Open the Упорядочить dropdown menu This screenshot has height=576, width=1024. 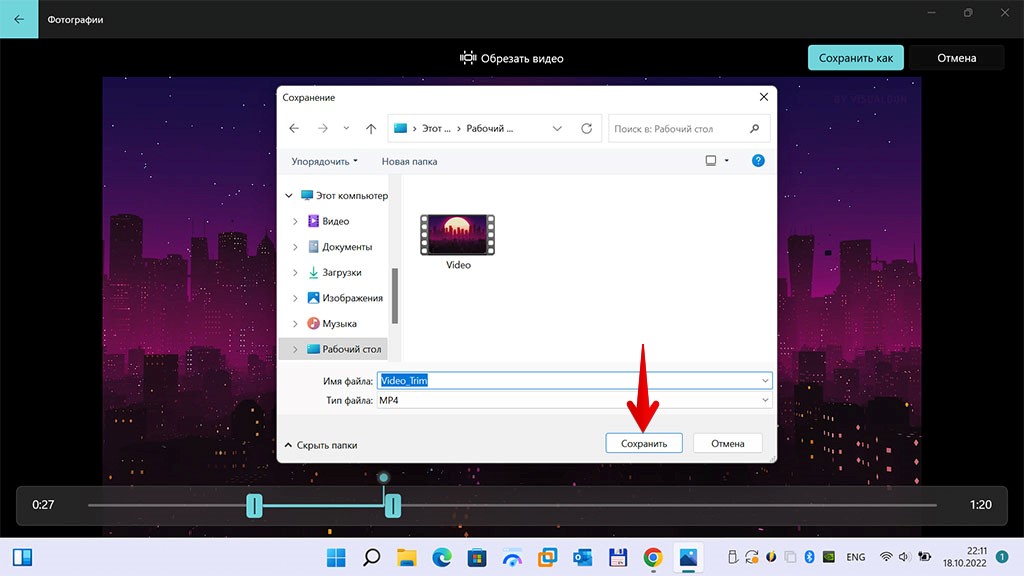point(324,161)
